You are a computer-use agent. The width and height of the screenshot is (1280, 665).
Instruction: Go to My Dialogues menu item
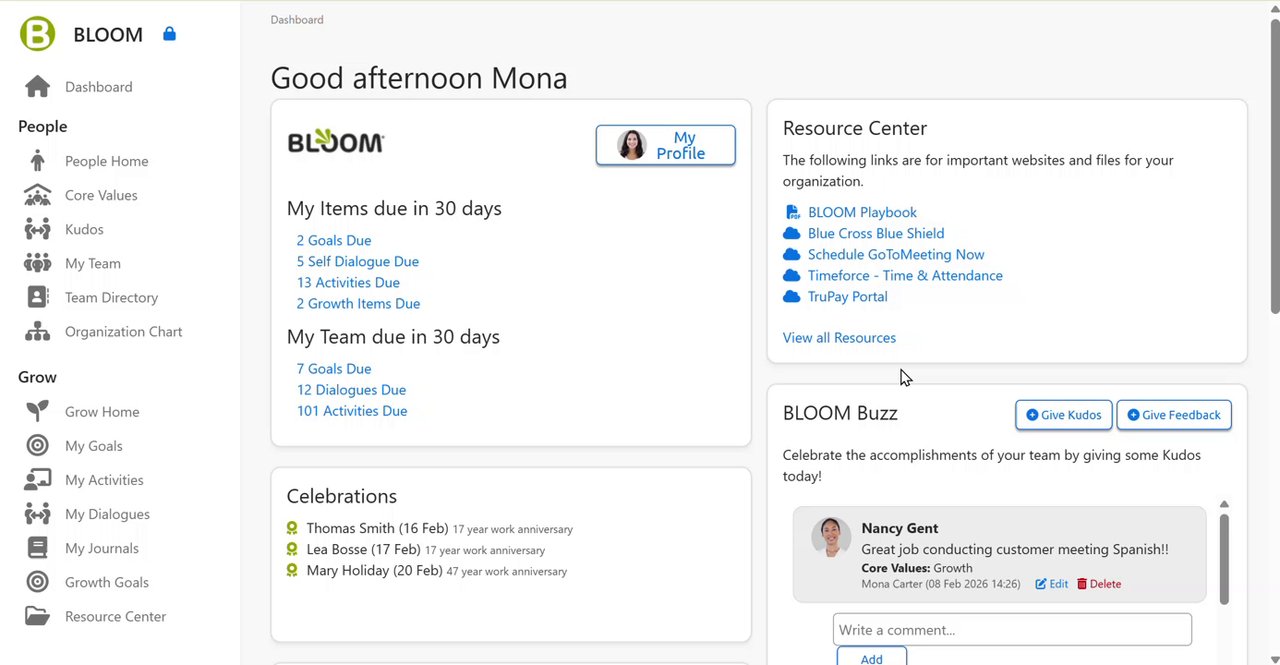[107, 514]
